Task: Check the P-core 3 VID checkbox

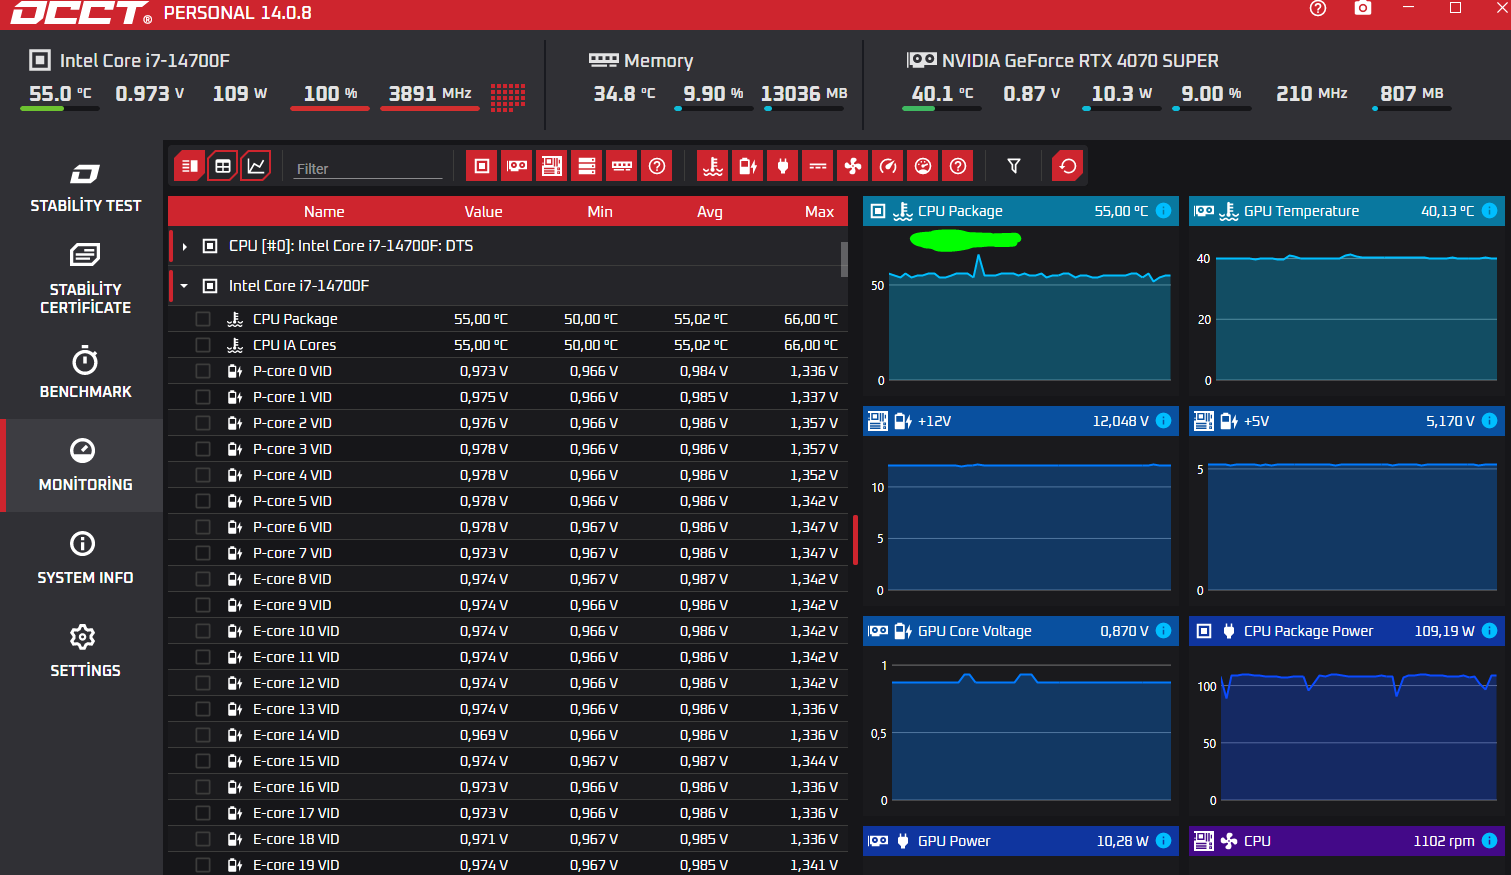Action: (x=203, y=449)
